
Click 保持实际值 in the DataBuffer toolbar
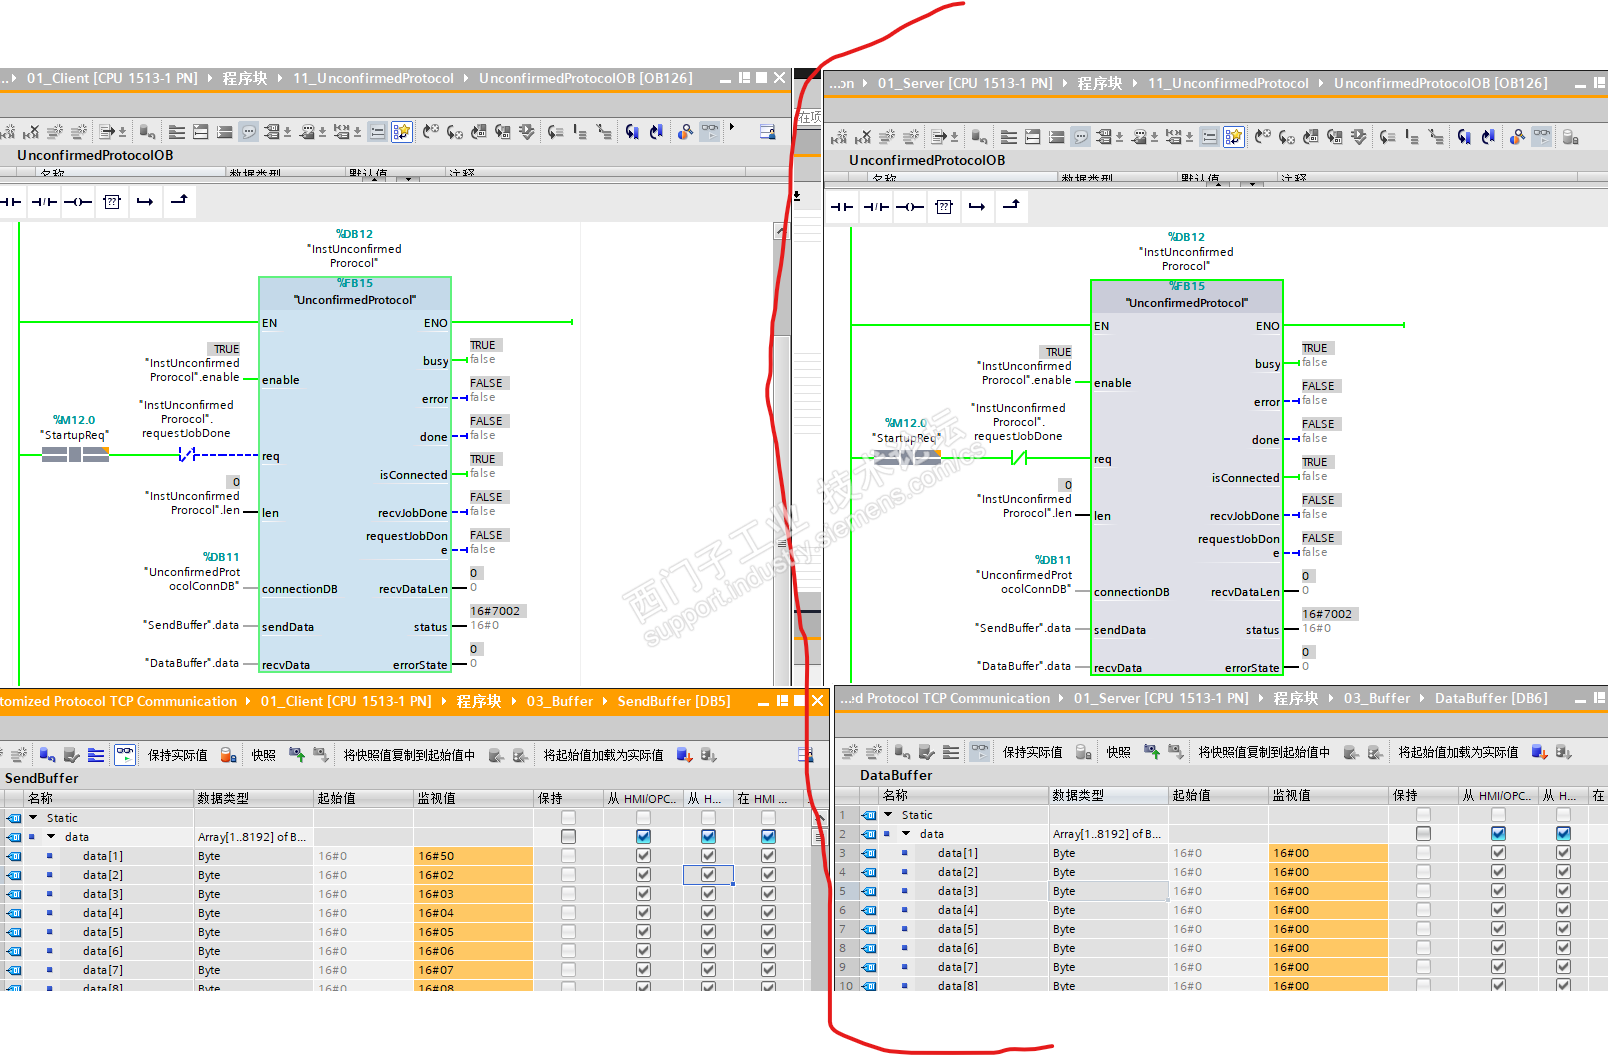click(x=1032, y=752)
